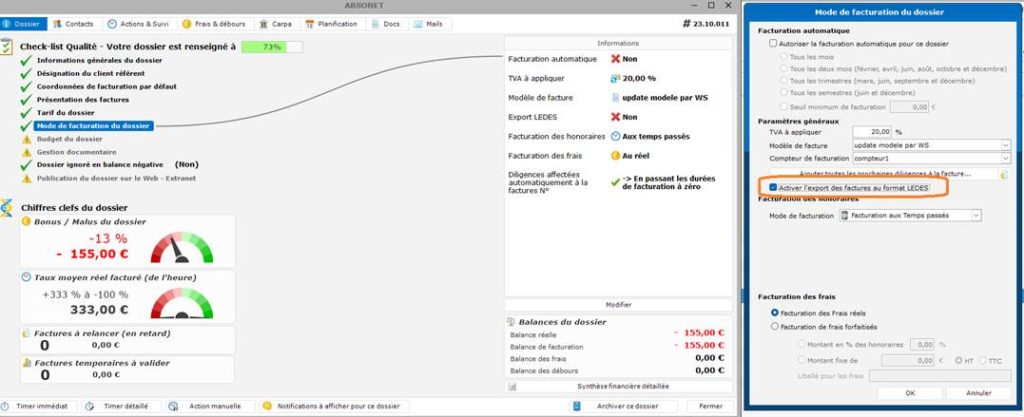The image size is (1024, 417).
Task: Click the Timer détaillé icon
Action: pos(89,407)
